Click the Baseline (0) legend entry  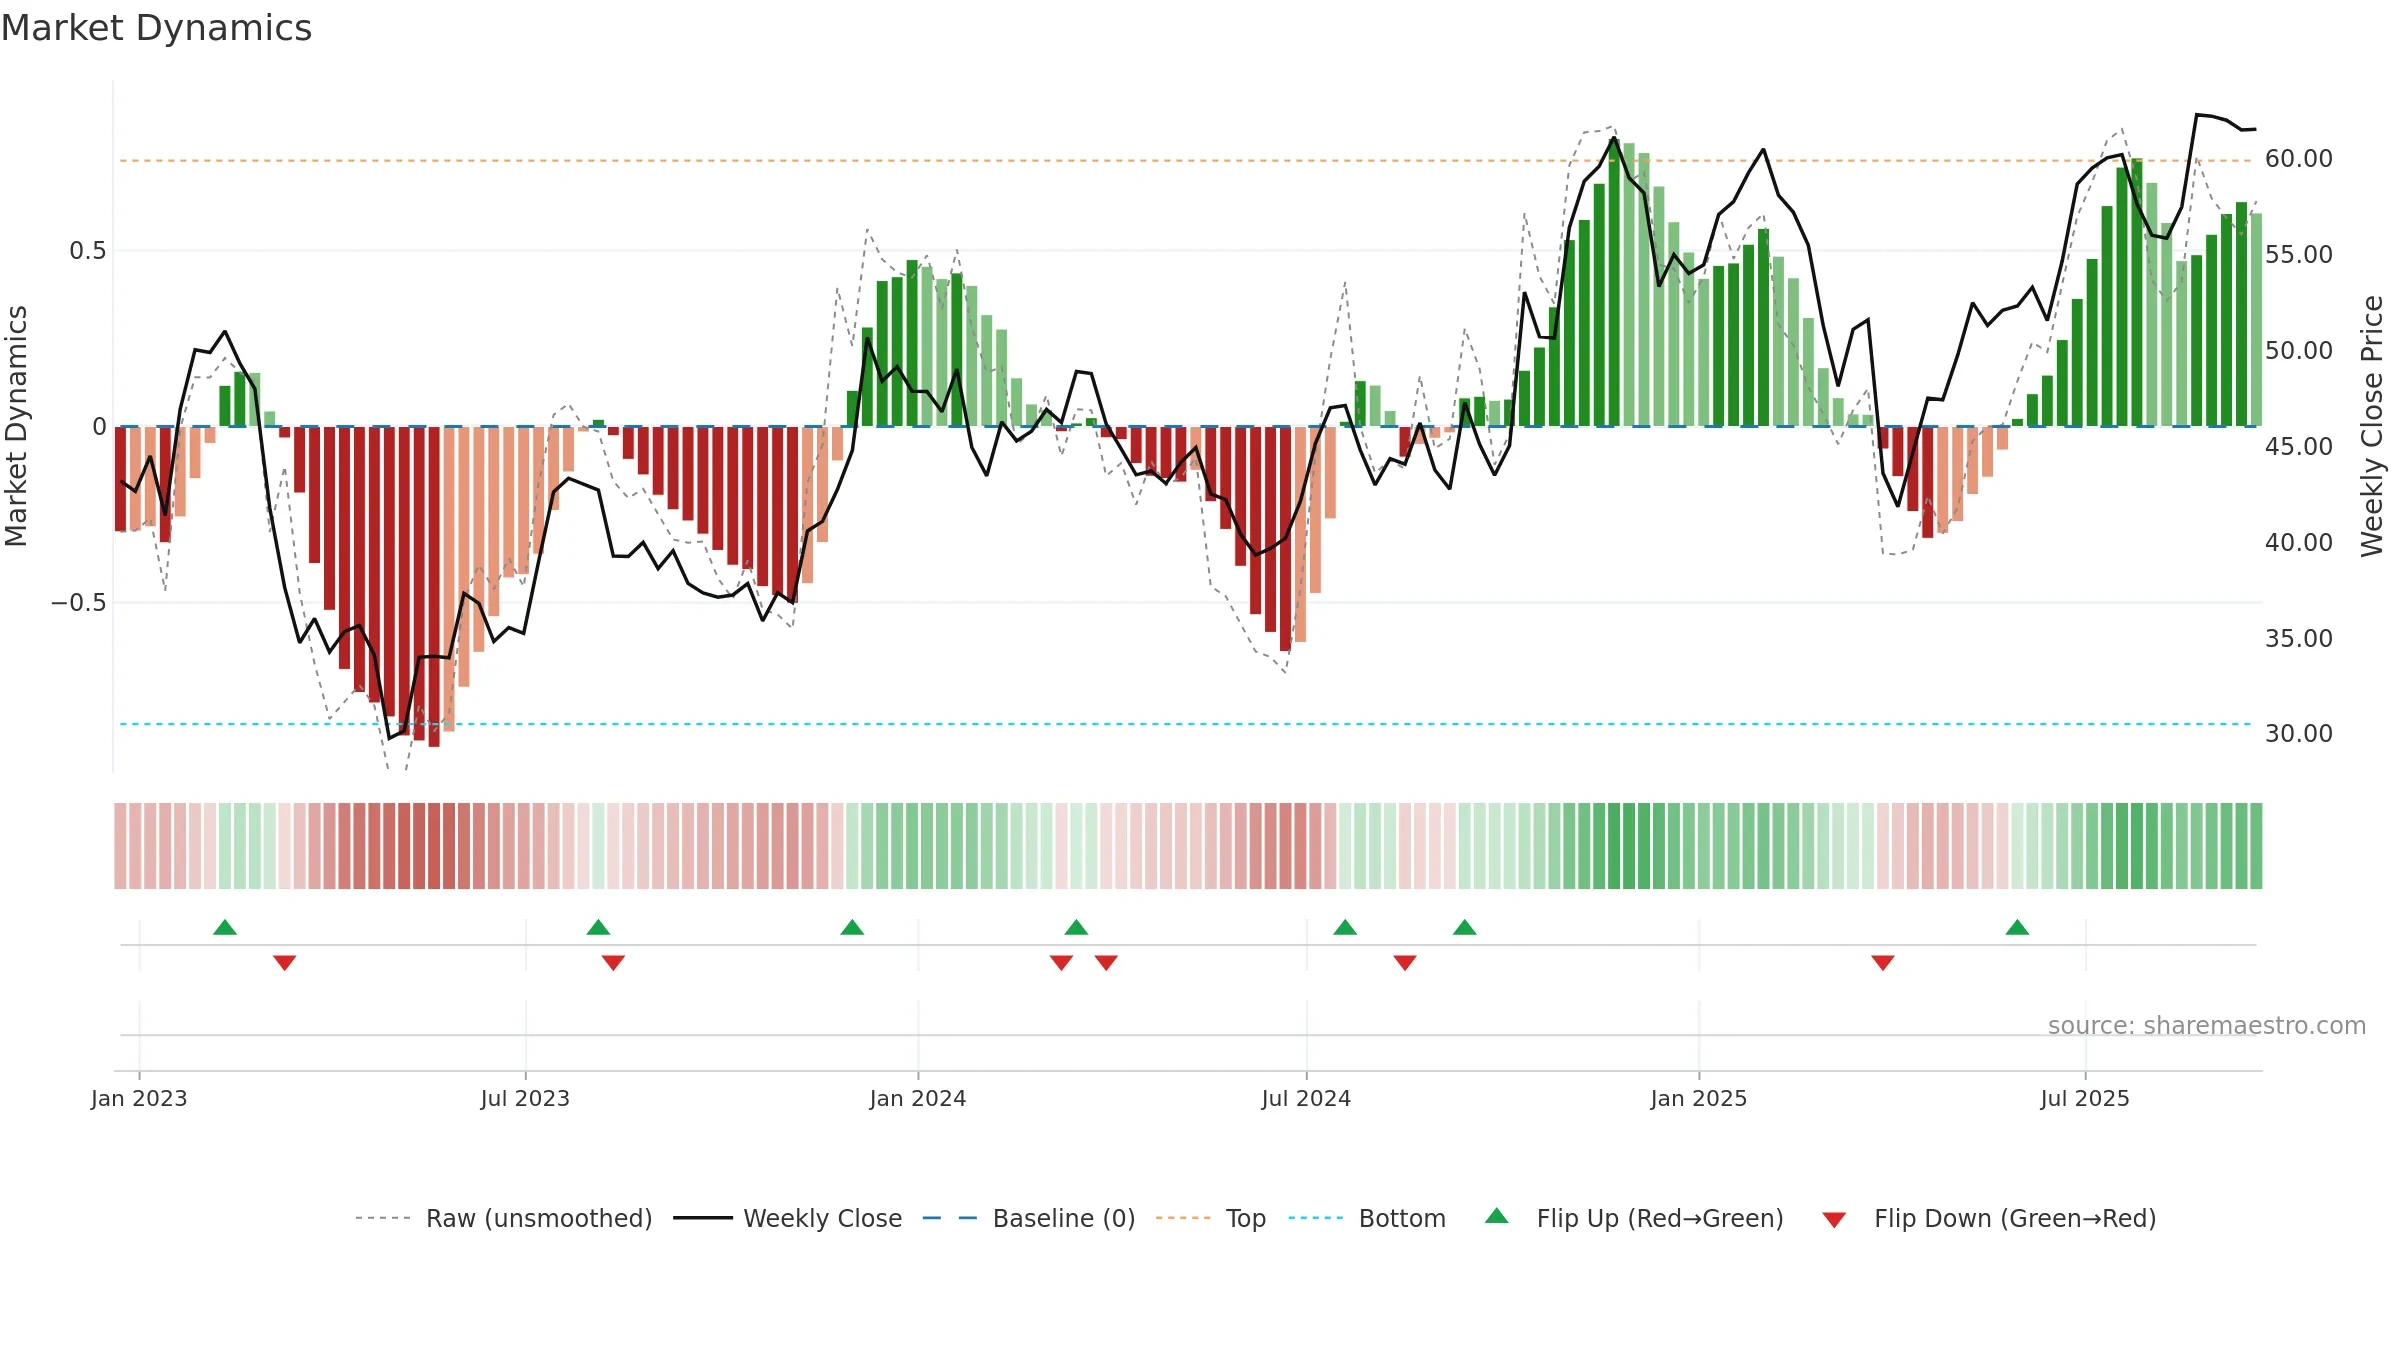tap(1028, 1218)
